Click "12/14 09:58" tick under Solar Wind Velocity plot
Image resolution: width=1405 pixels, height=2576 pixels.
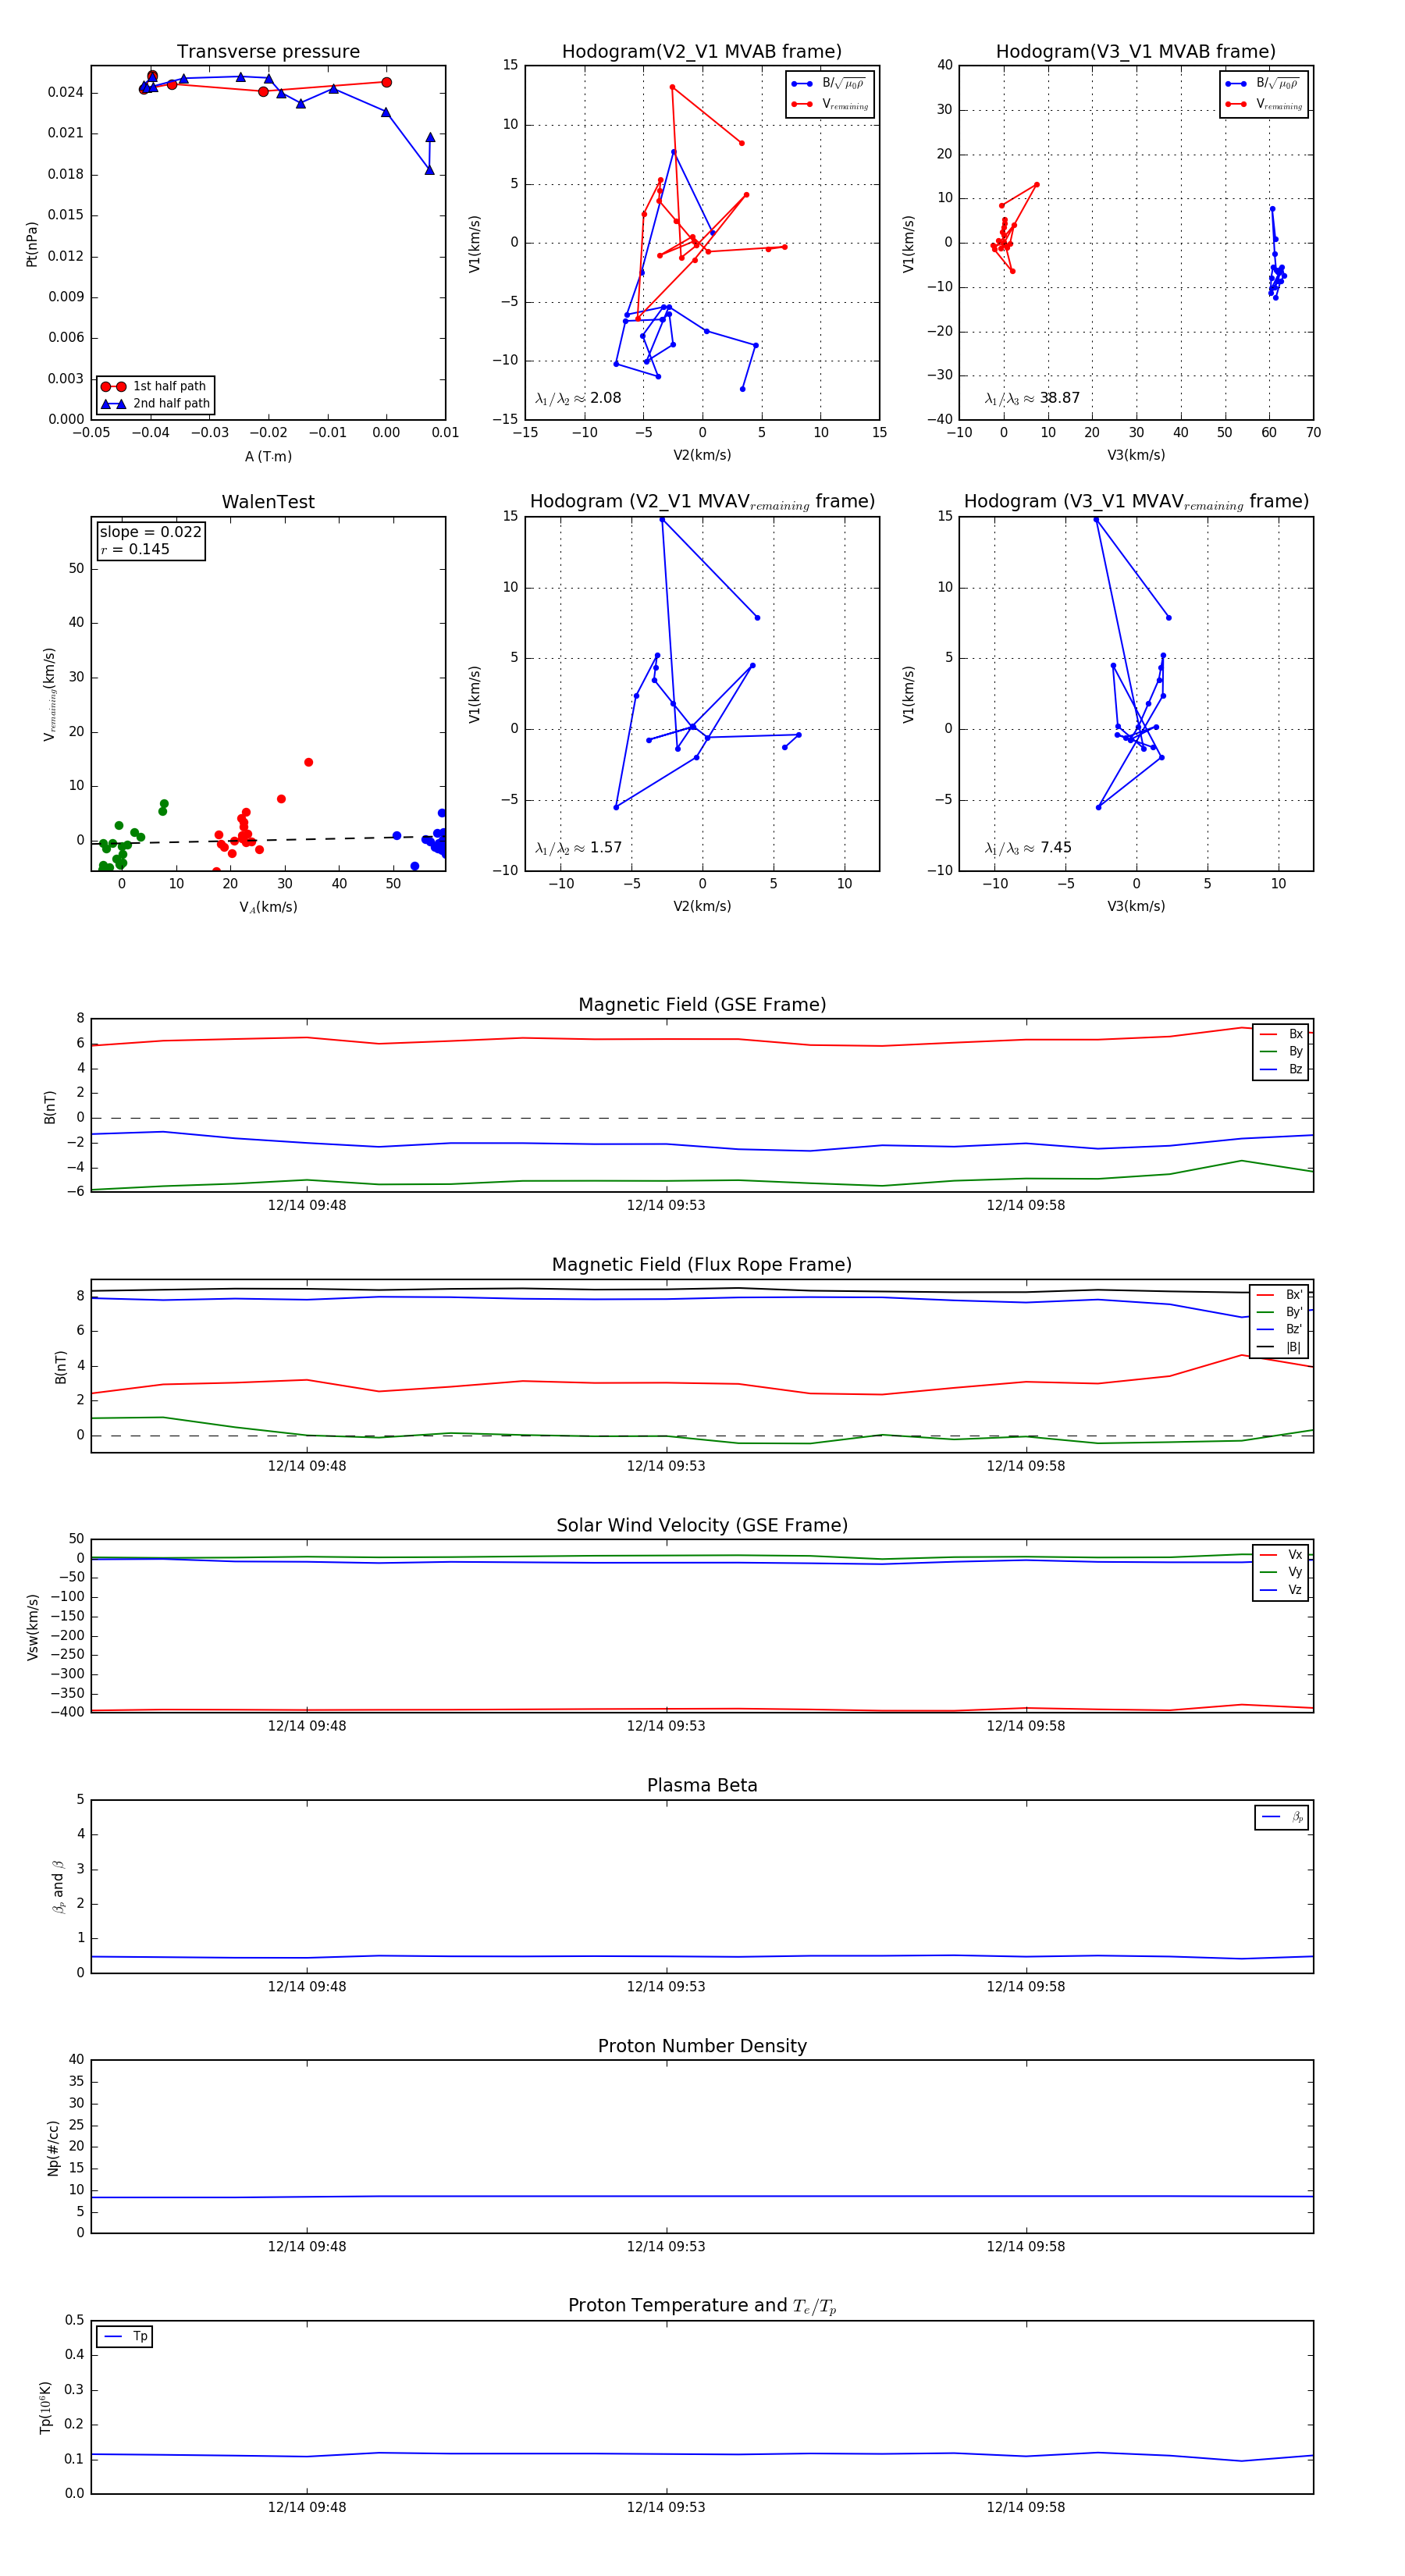click(x=1026, y=1726)
